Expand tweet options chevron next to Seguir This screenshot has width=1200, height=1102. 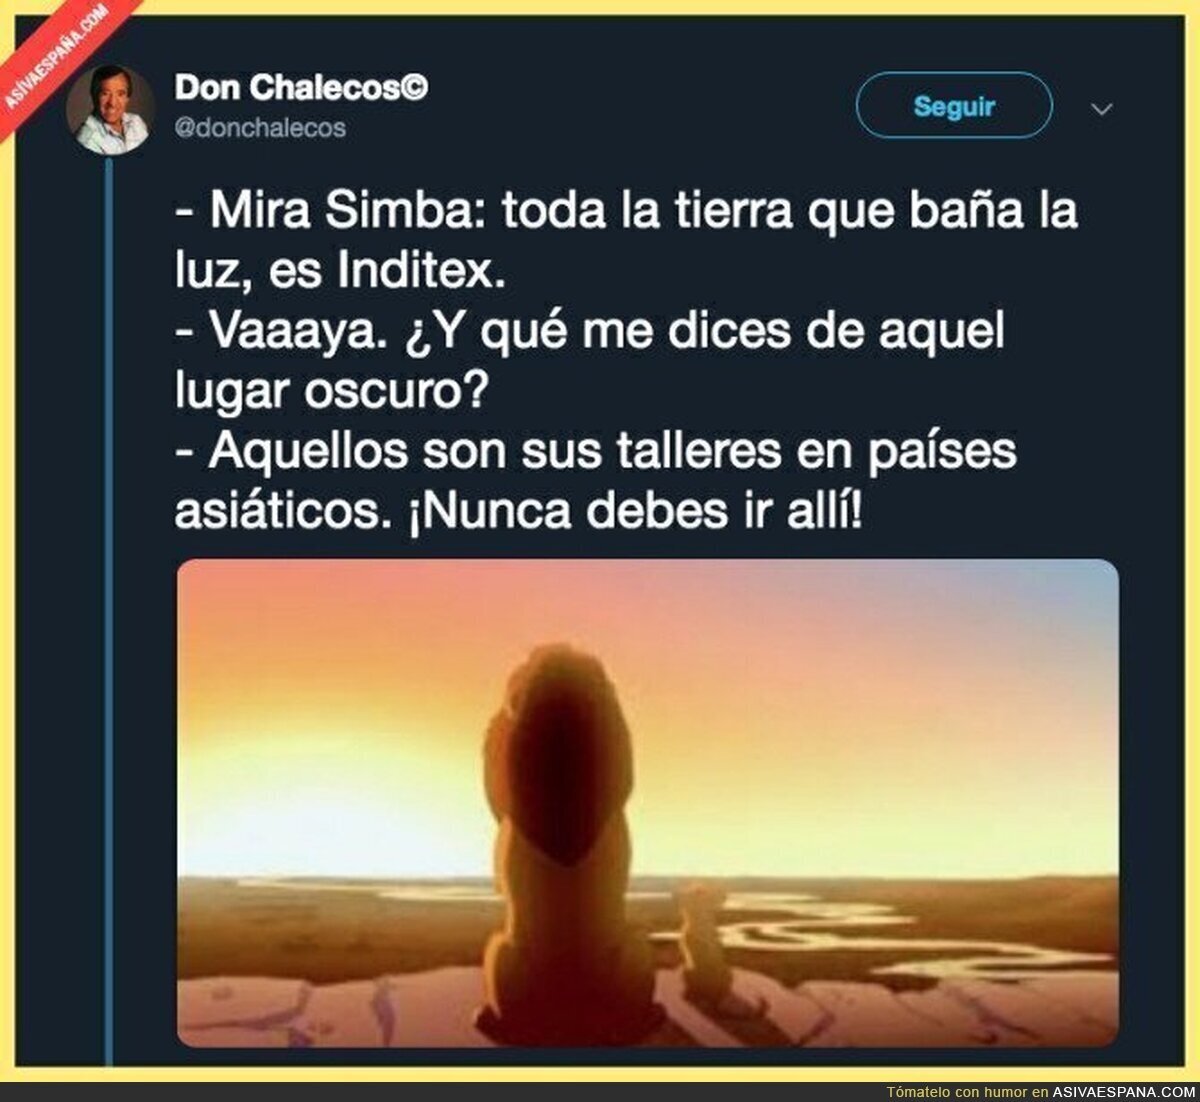(x=1101, y=109)
